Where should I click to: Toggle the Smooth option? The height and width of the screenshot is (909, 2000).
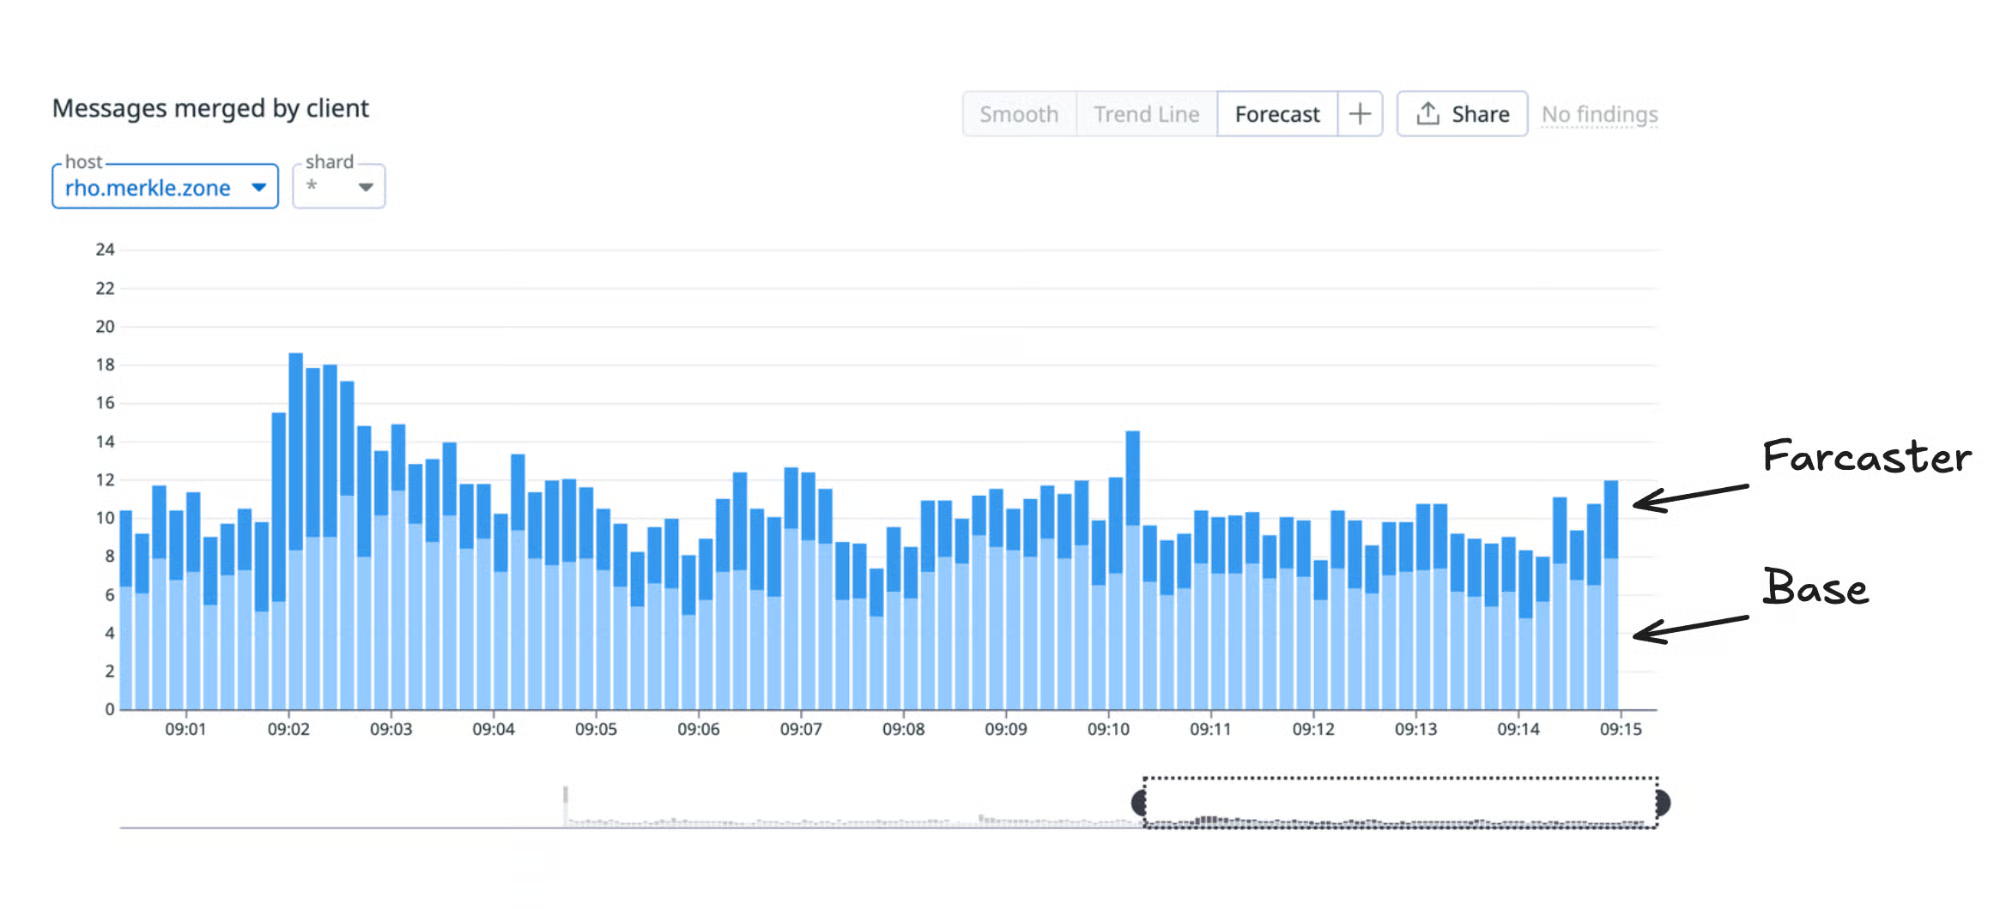click(x=1019, y=114)
